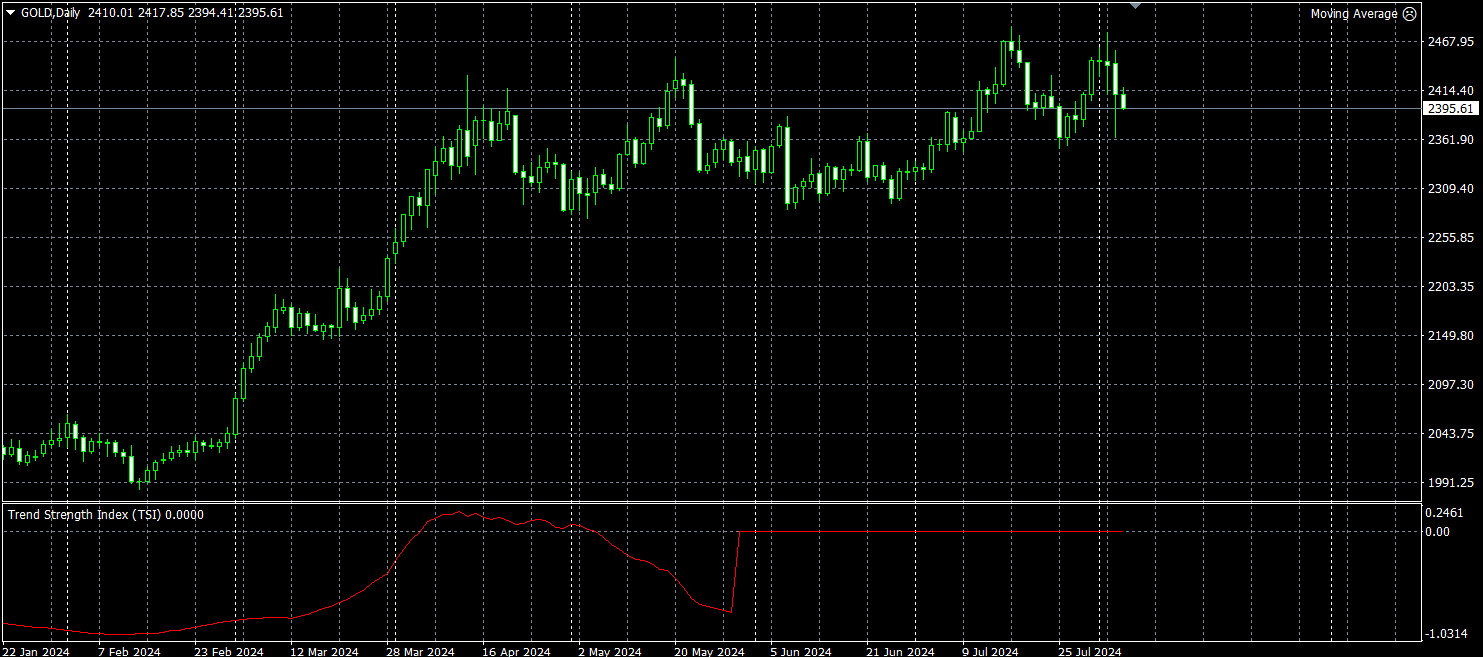Viewport: 1483px width, 657px height.
Task: Click the 23 Feb 2024 date label
Action: point(229,651)
